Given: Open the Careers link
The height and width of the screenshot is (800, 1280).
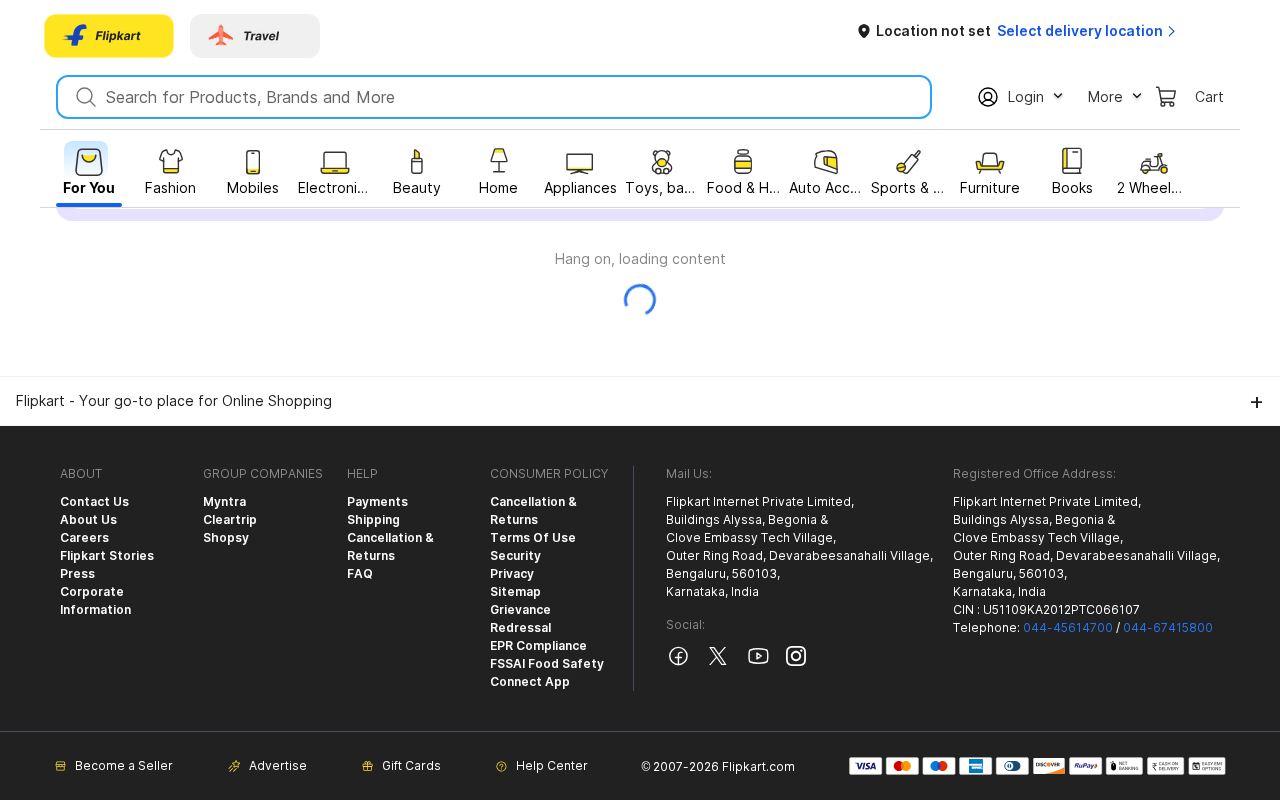Looking at the screenshot, I should 84,538.
